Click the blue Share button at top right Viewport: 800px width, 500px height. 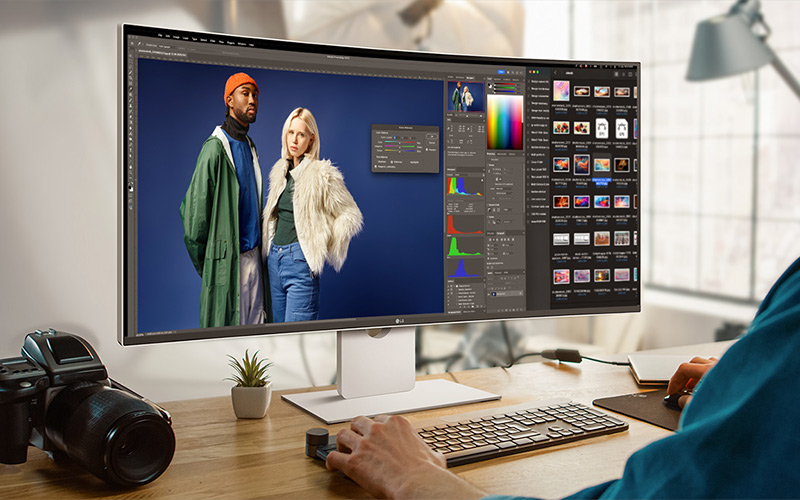[x=500, y=74]
